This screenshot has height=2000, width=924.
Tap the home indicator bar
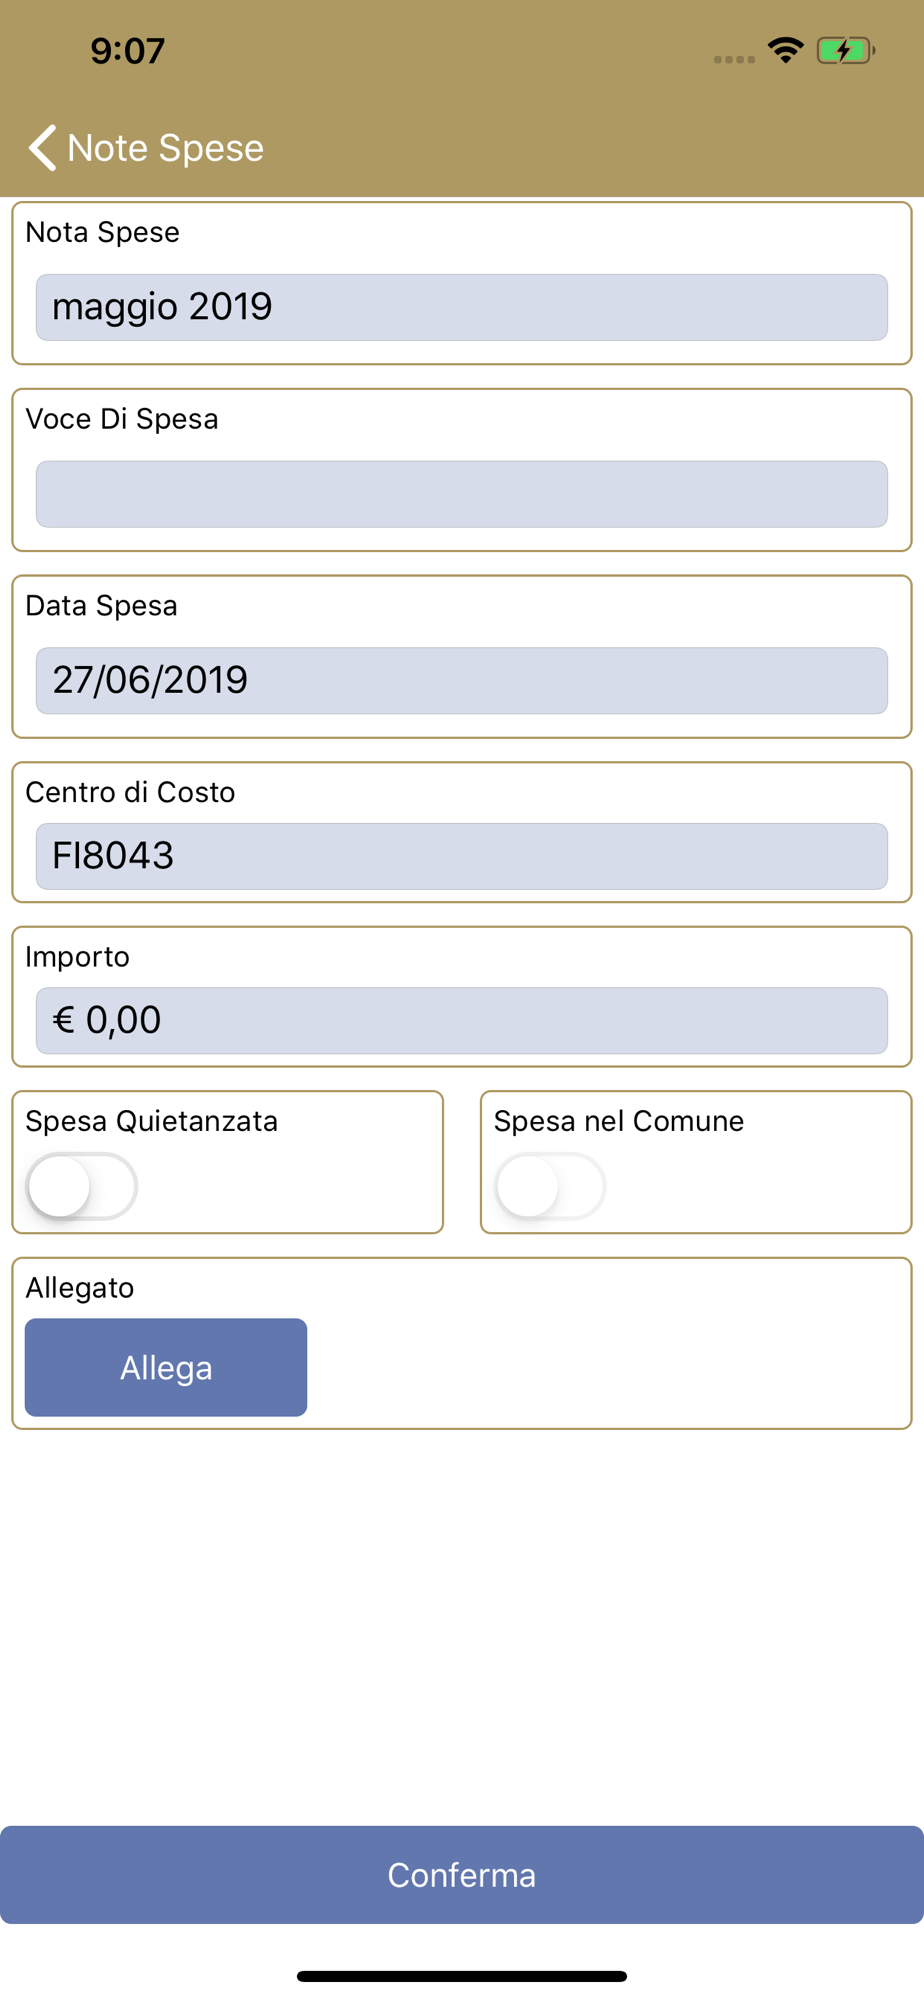(x=462, y=1976)
